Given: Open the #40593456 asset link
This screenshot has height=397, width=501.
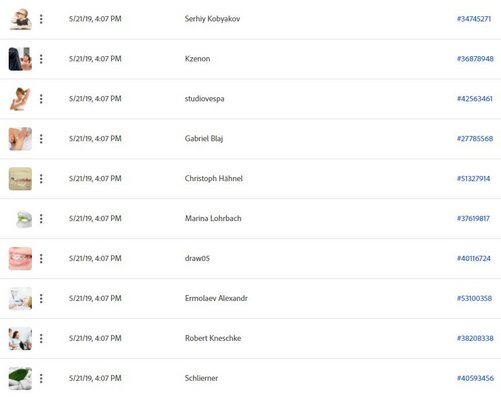Looking at the screenshot, I should 475,378.
